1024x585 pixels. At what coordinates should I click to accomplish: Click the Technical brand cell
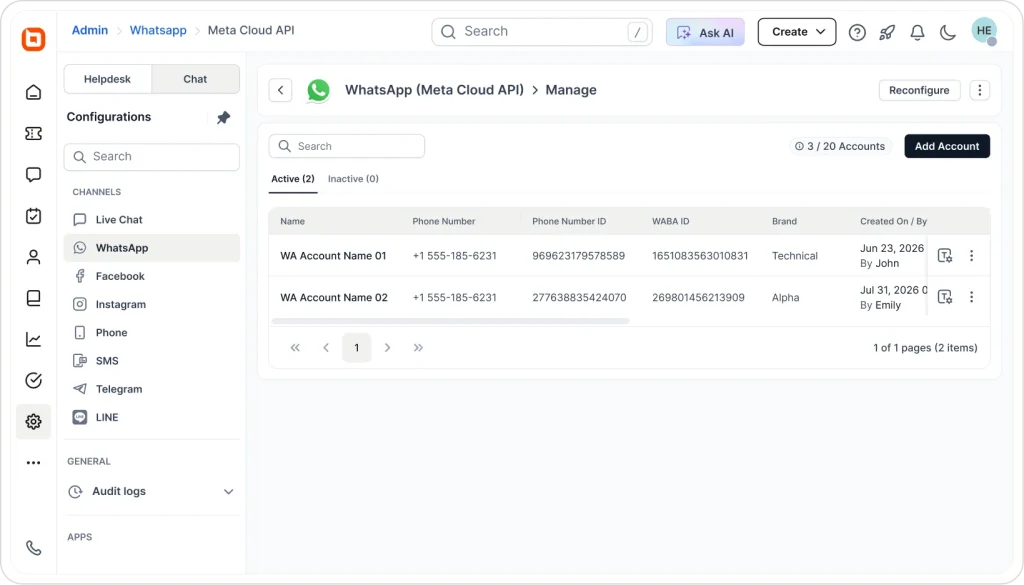pyautogui.click(x=795, y=256)
